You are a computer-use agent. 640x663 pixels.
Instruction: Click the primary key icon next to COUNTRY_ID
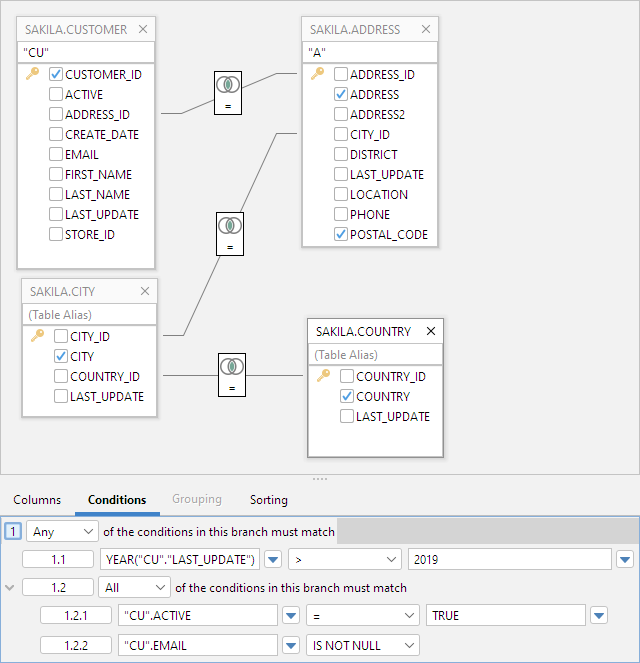pyautogui.click(x=323, y=376)
